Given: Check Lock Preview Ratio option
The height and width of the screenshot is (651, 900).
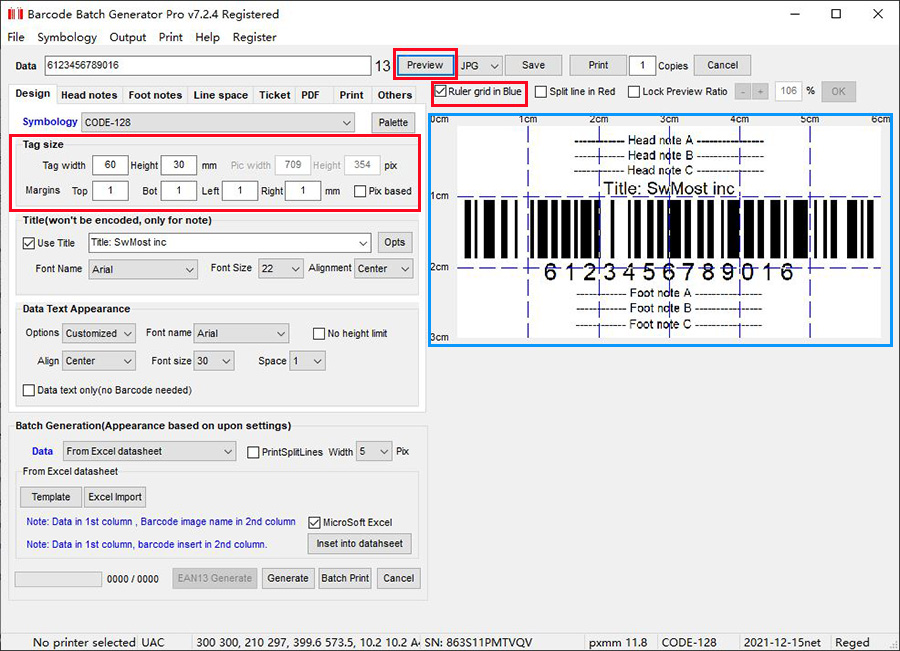Looking at the screenshot, I should point(634,92).
